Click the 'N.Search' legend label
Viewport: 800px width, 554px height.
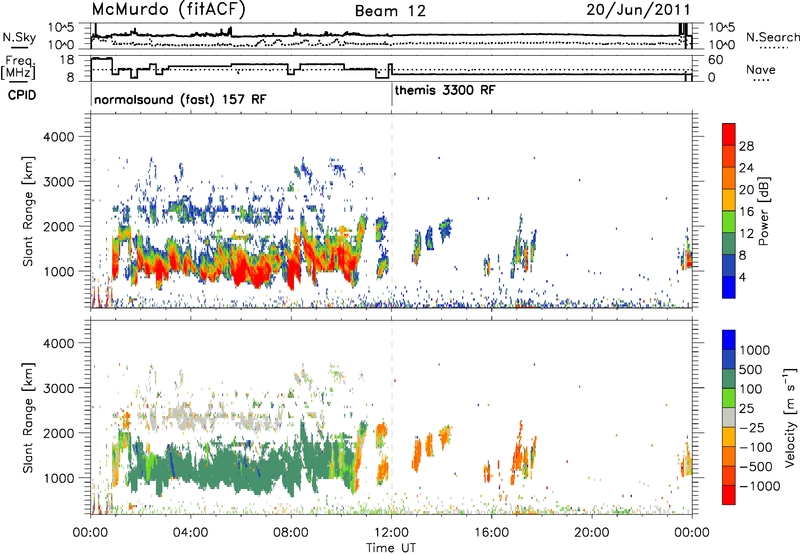point(772,37)
